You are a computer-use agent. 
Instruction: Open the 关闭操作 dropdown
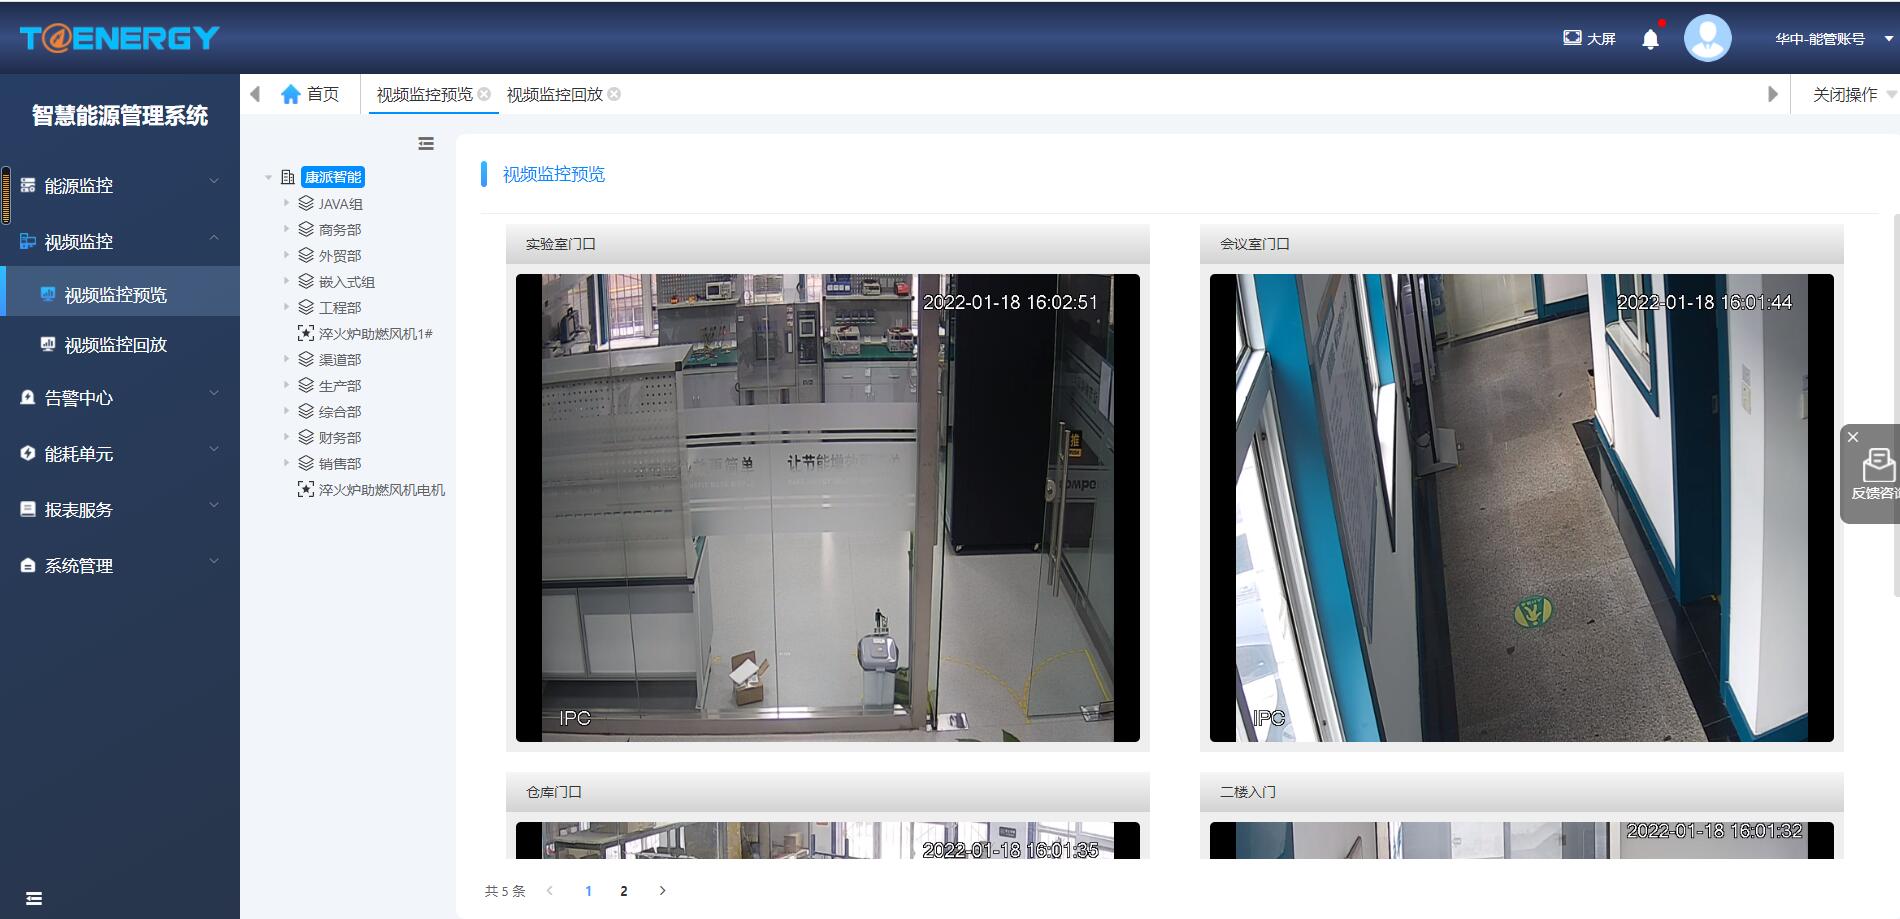tap(1853, 94)
